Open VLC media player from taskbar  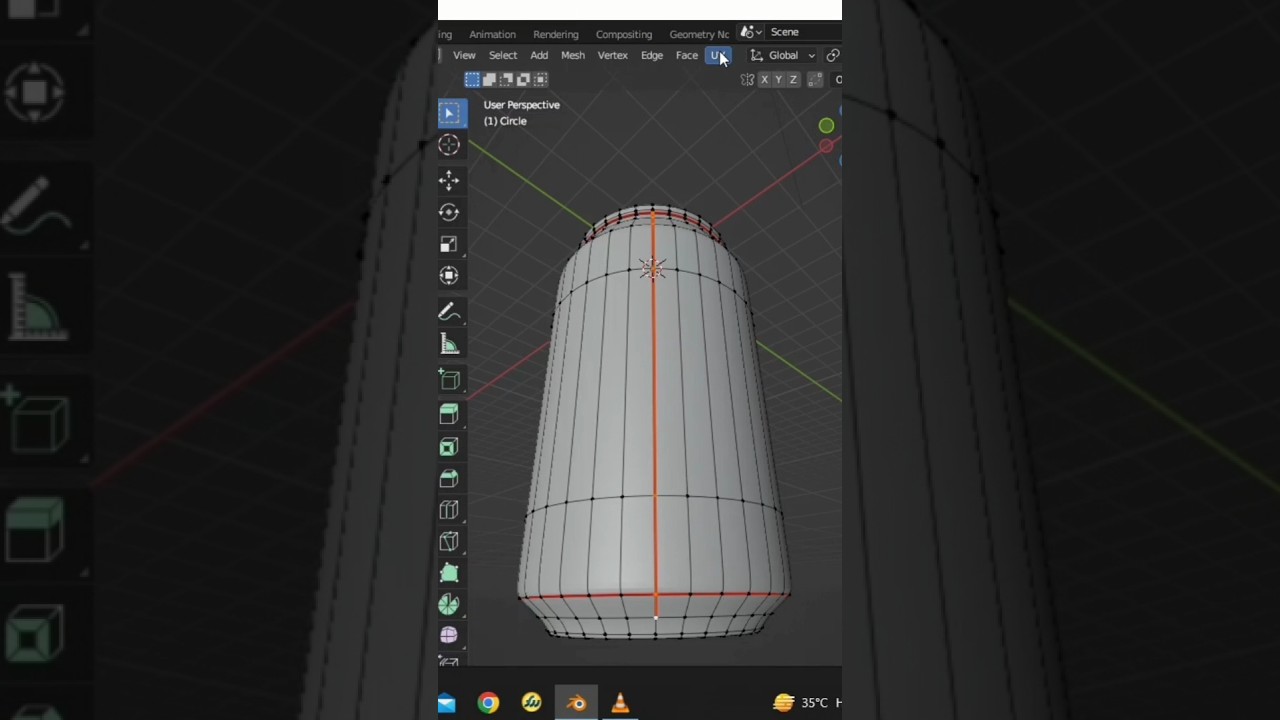[620, 703]
